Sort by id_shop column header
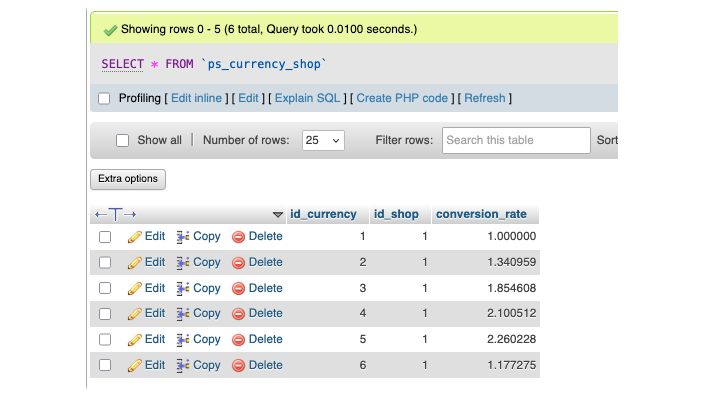The width and height of the screenshot is (704, 396). point(396,214)
